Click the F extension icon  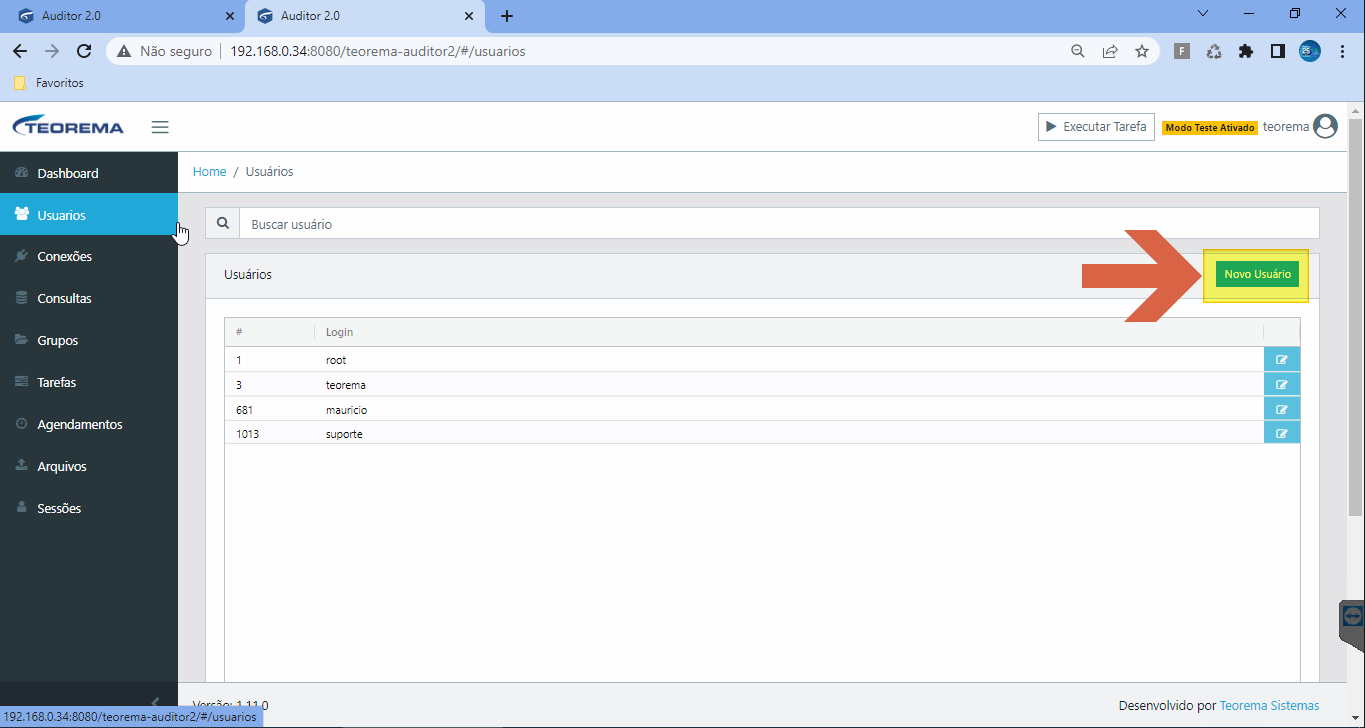click(1181, 51)
